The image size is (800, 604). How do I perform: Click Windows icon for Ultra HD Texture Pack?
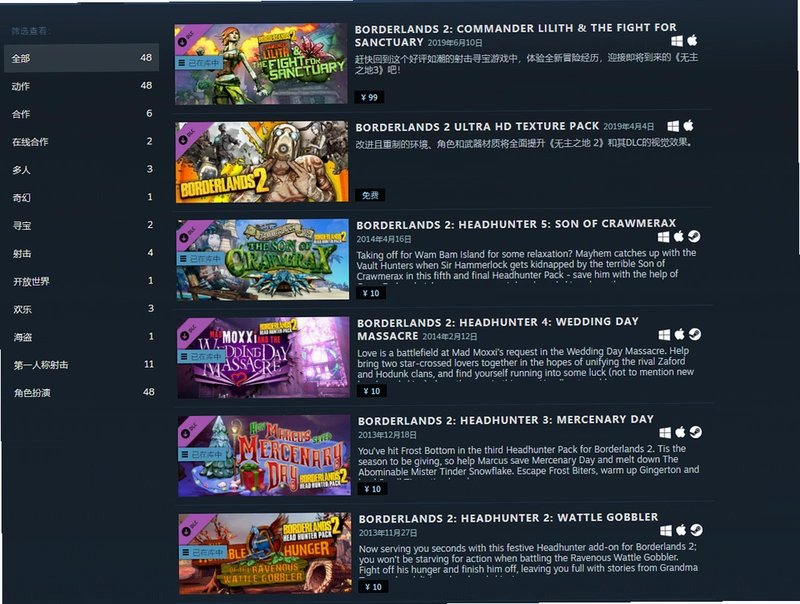pyautogui.click(x=673, y=126)
